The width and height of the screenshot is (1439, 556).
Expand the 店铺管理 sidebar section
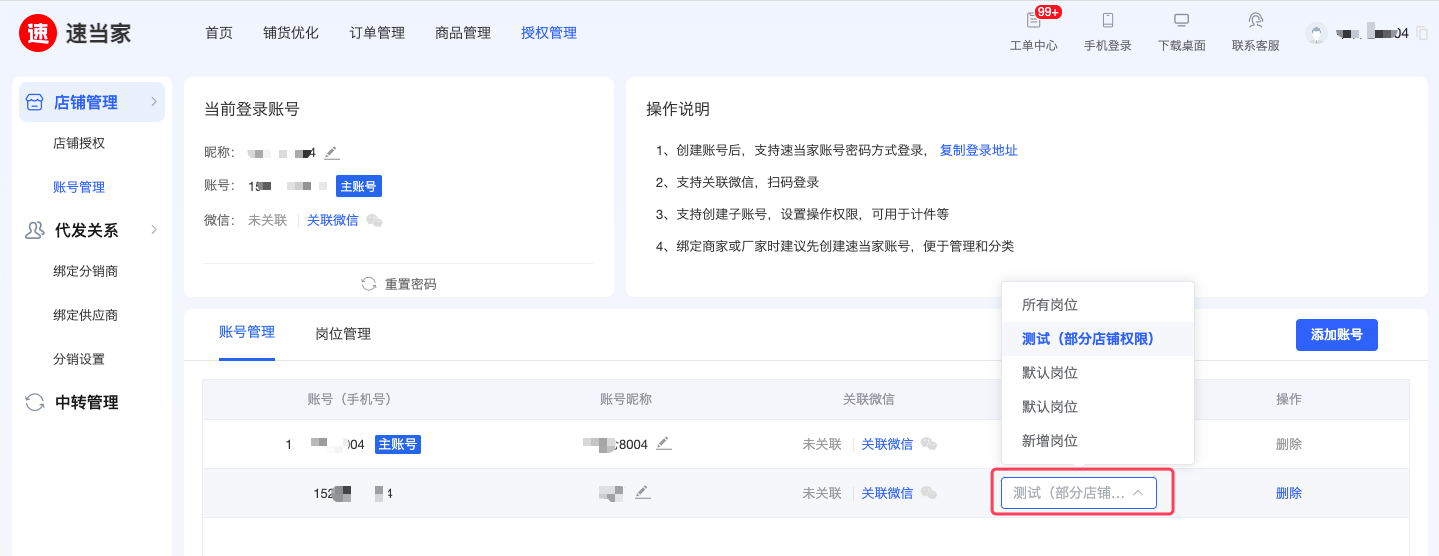(x=154, y=102)
